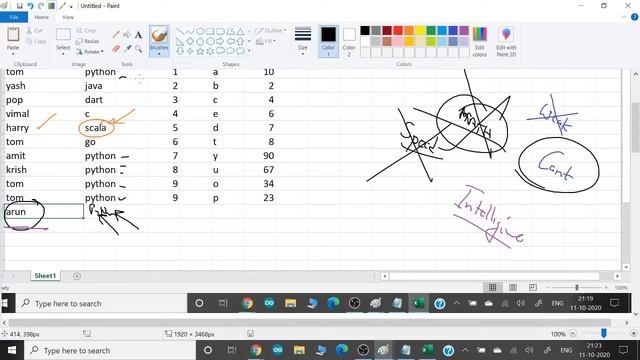Open the Paint Help icon

pyautogui.click(x=635, y=17)
